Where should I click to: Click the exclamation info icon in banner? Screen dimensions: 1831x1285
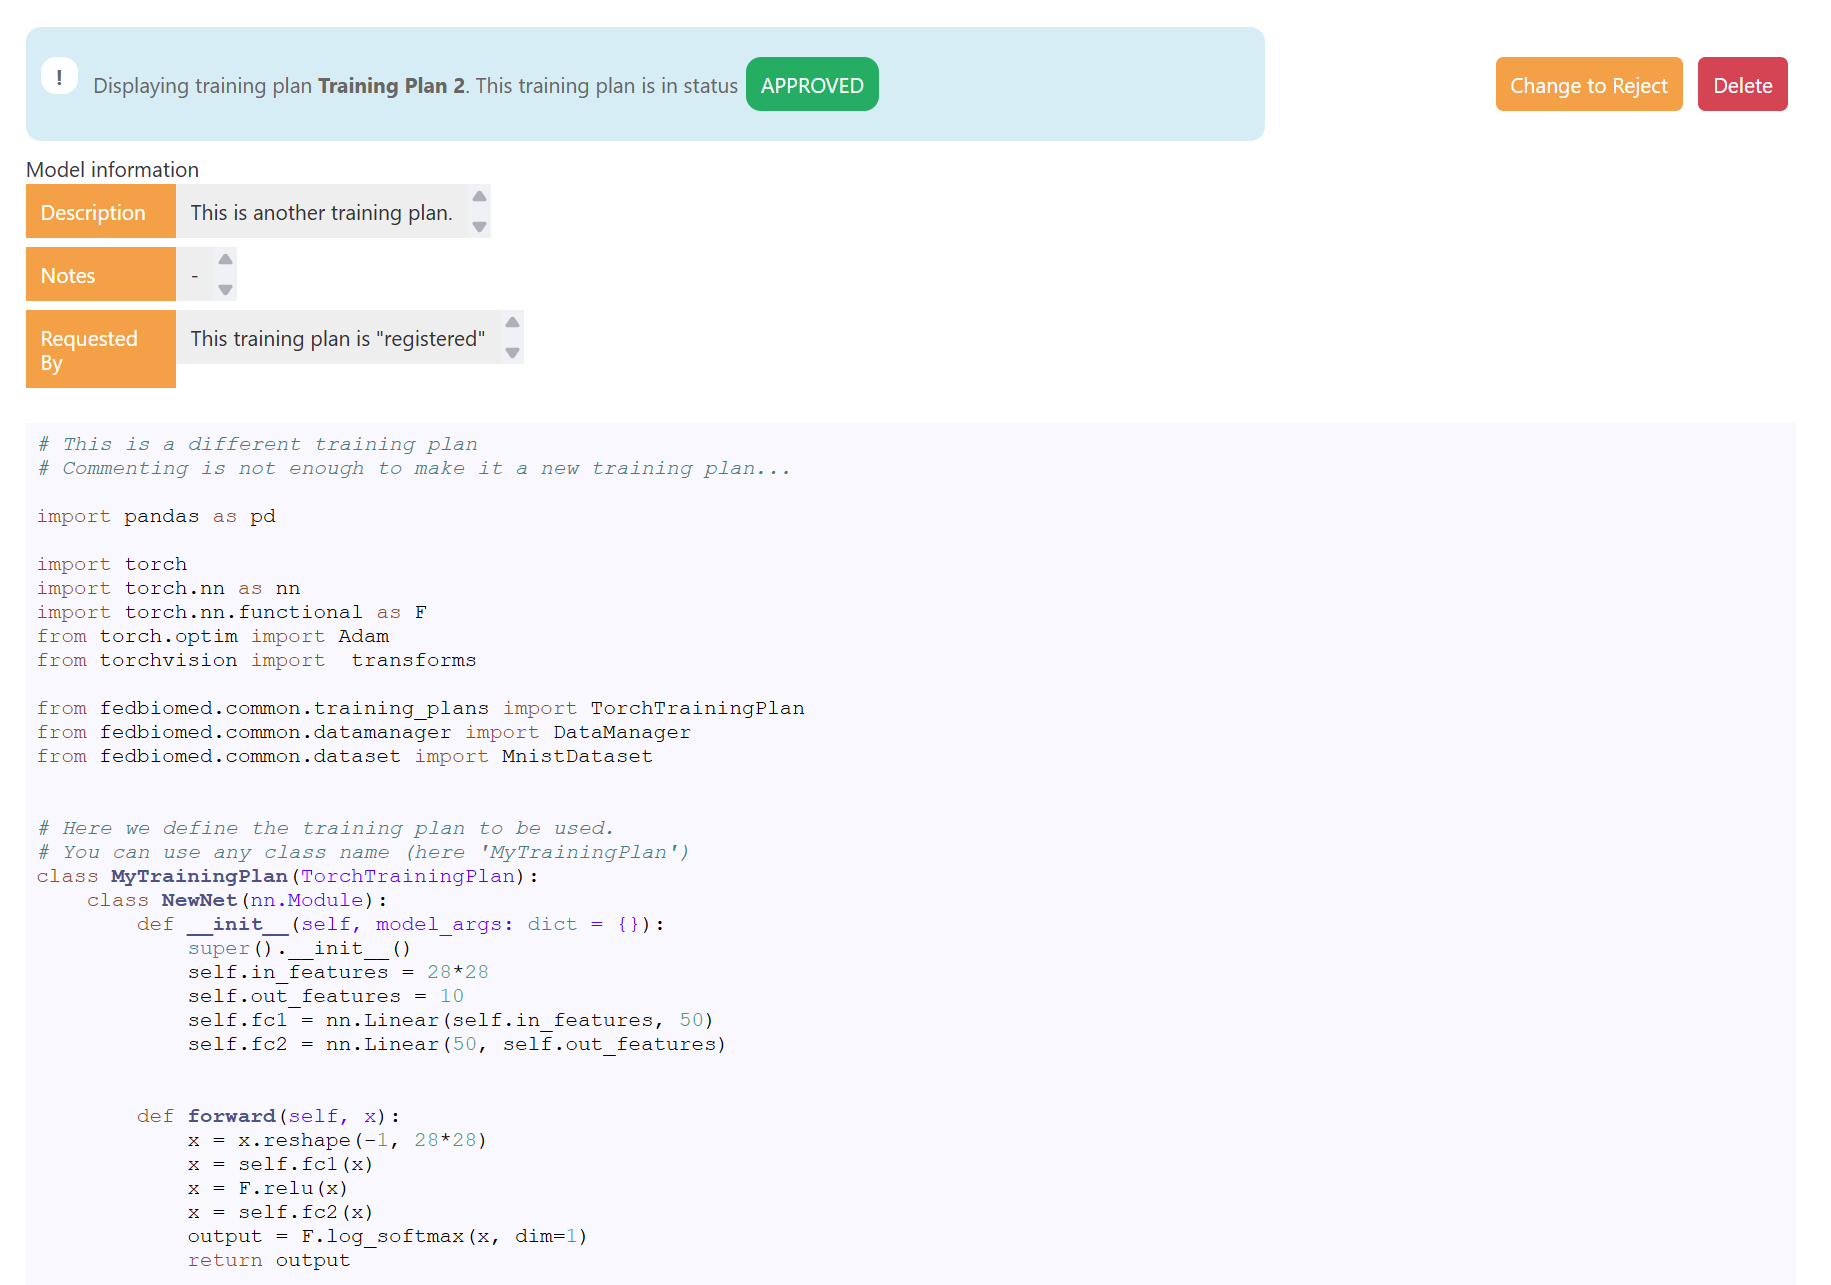[60, 76]
